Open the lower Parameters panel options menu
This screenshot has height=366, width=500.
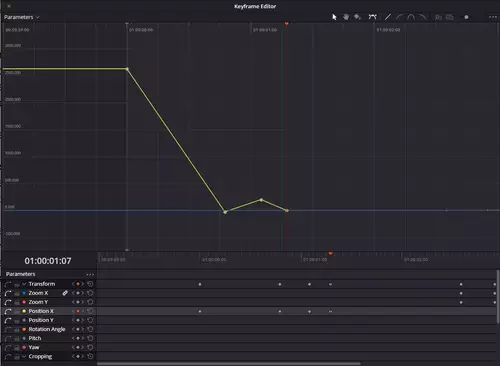point(90,274)
